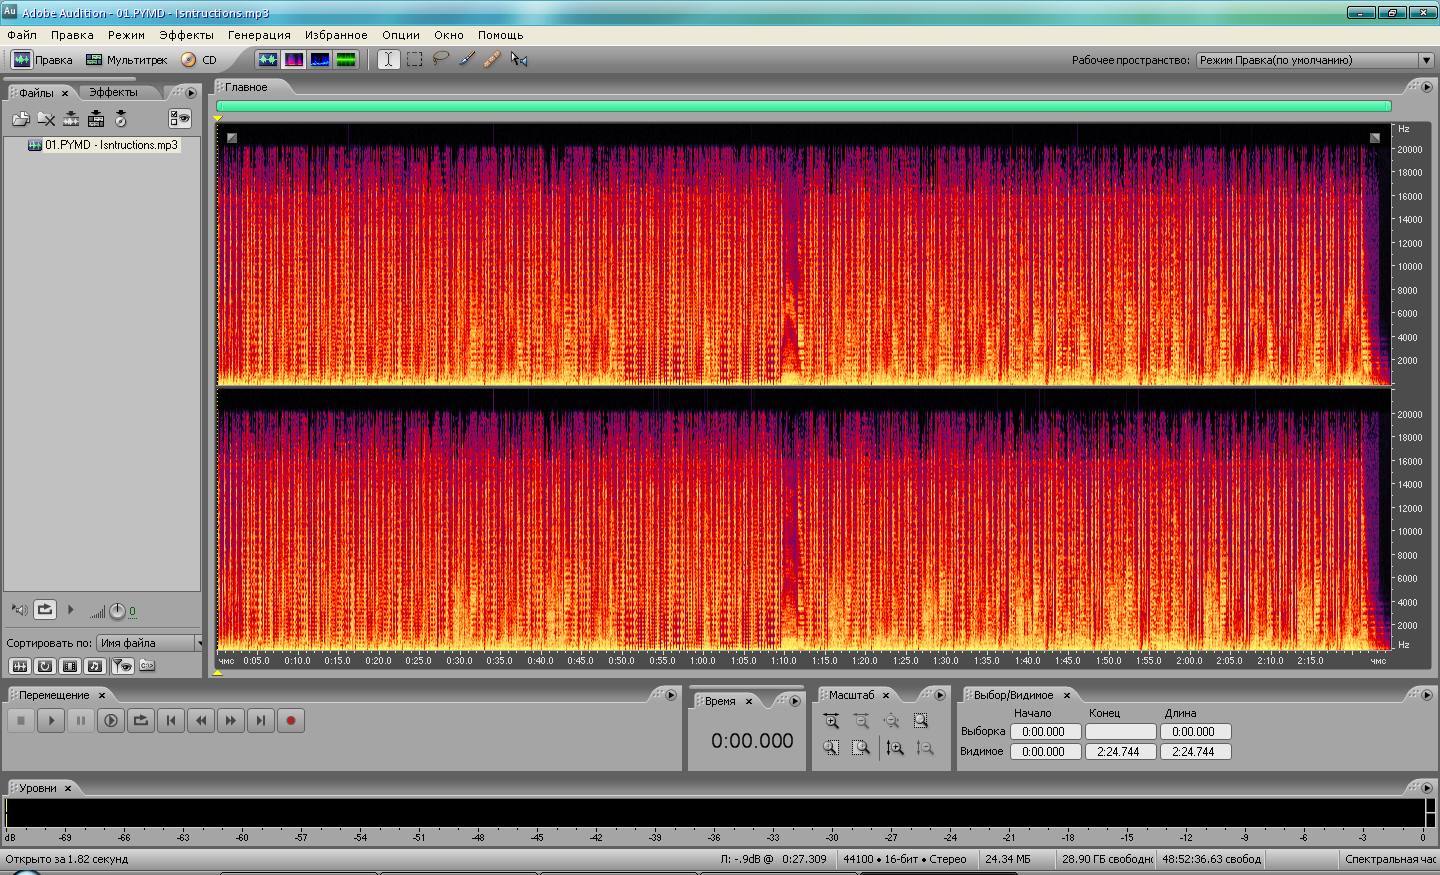The image size is (1440, 875).
Task: Switch to CD view
Action: click(x=199, y=60)
